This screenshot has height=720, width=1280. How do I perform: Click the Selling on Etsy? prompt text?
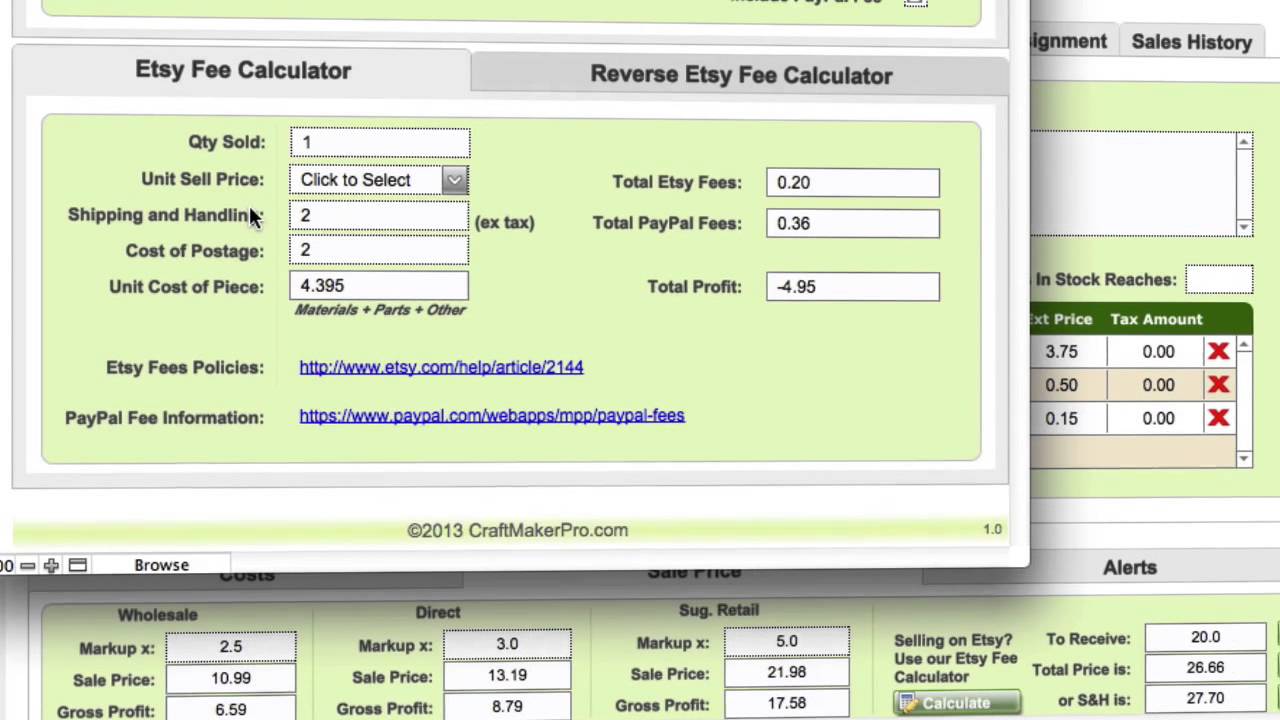click(x=953, y=640)
